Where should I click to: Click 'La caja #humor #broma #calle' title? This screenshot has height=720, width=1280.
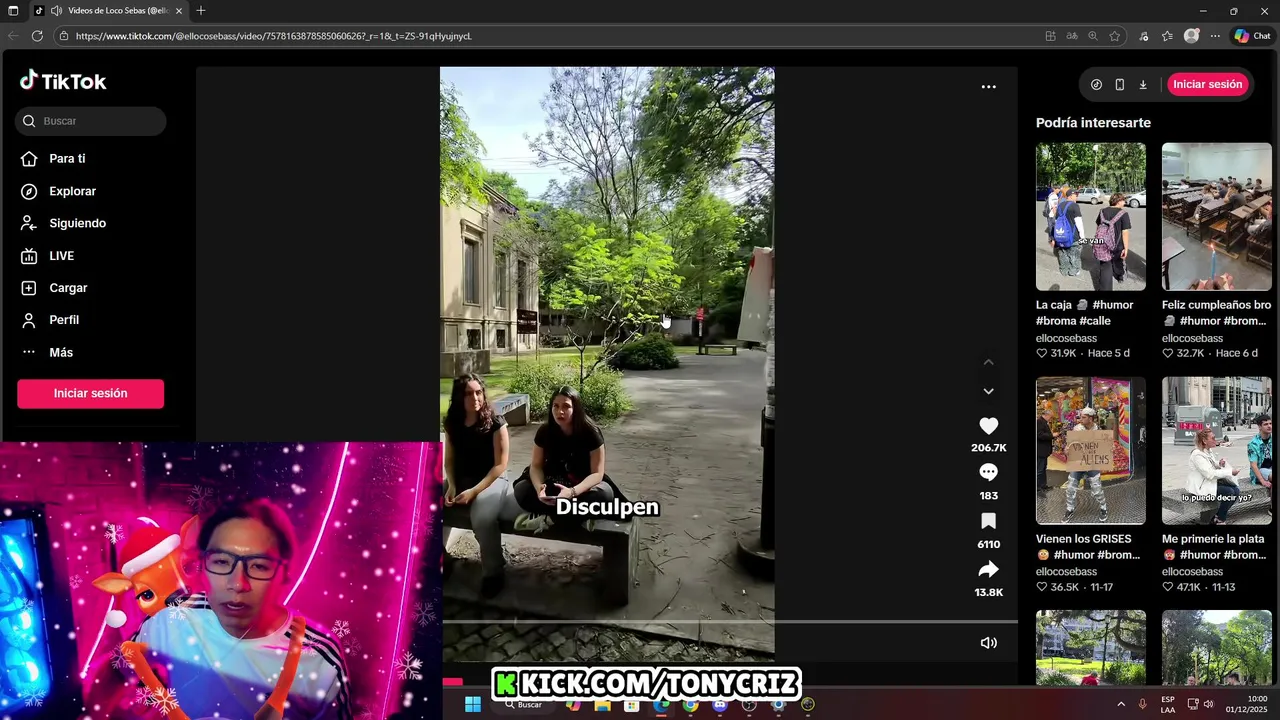(1085, 313)
